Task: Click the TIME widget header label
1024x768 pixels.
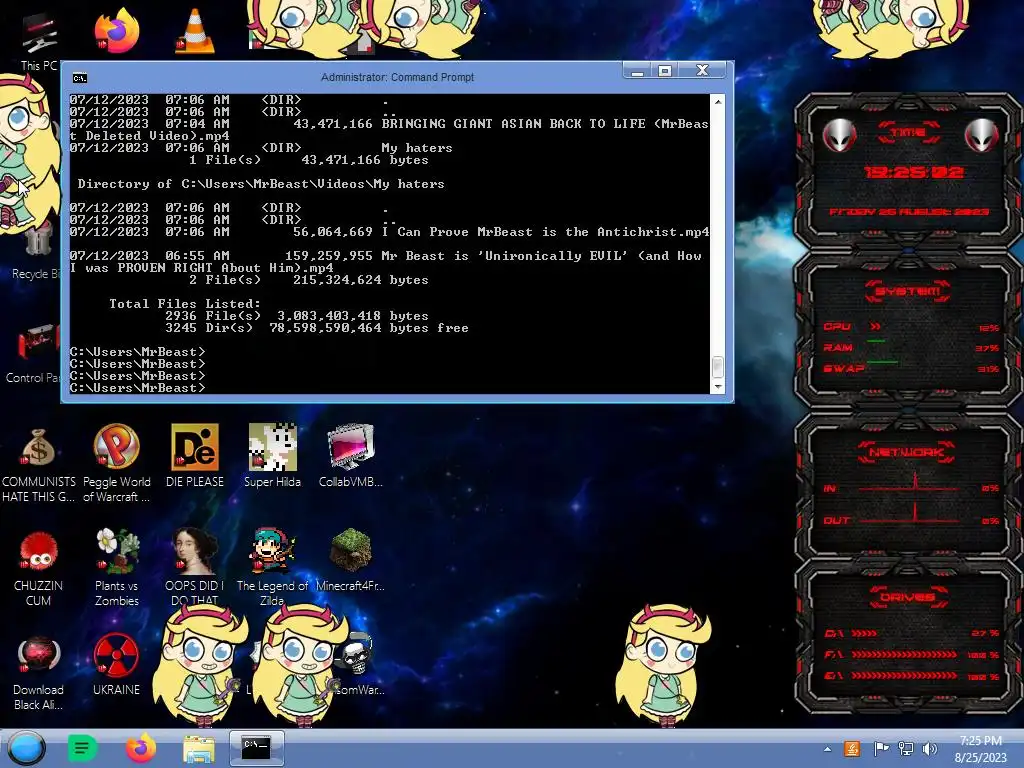Action: (x=908, y=132)
